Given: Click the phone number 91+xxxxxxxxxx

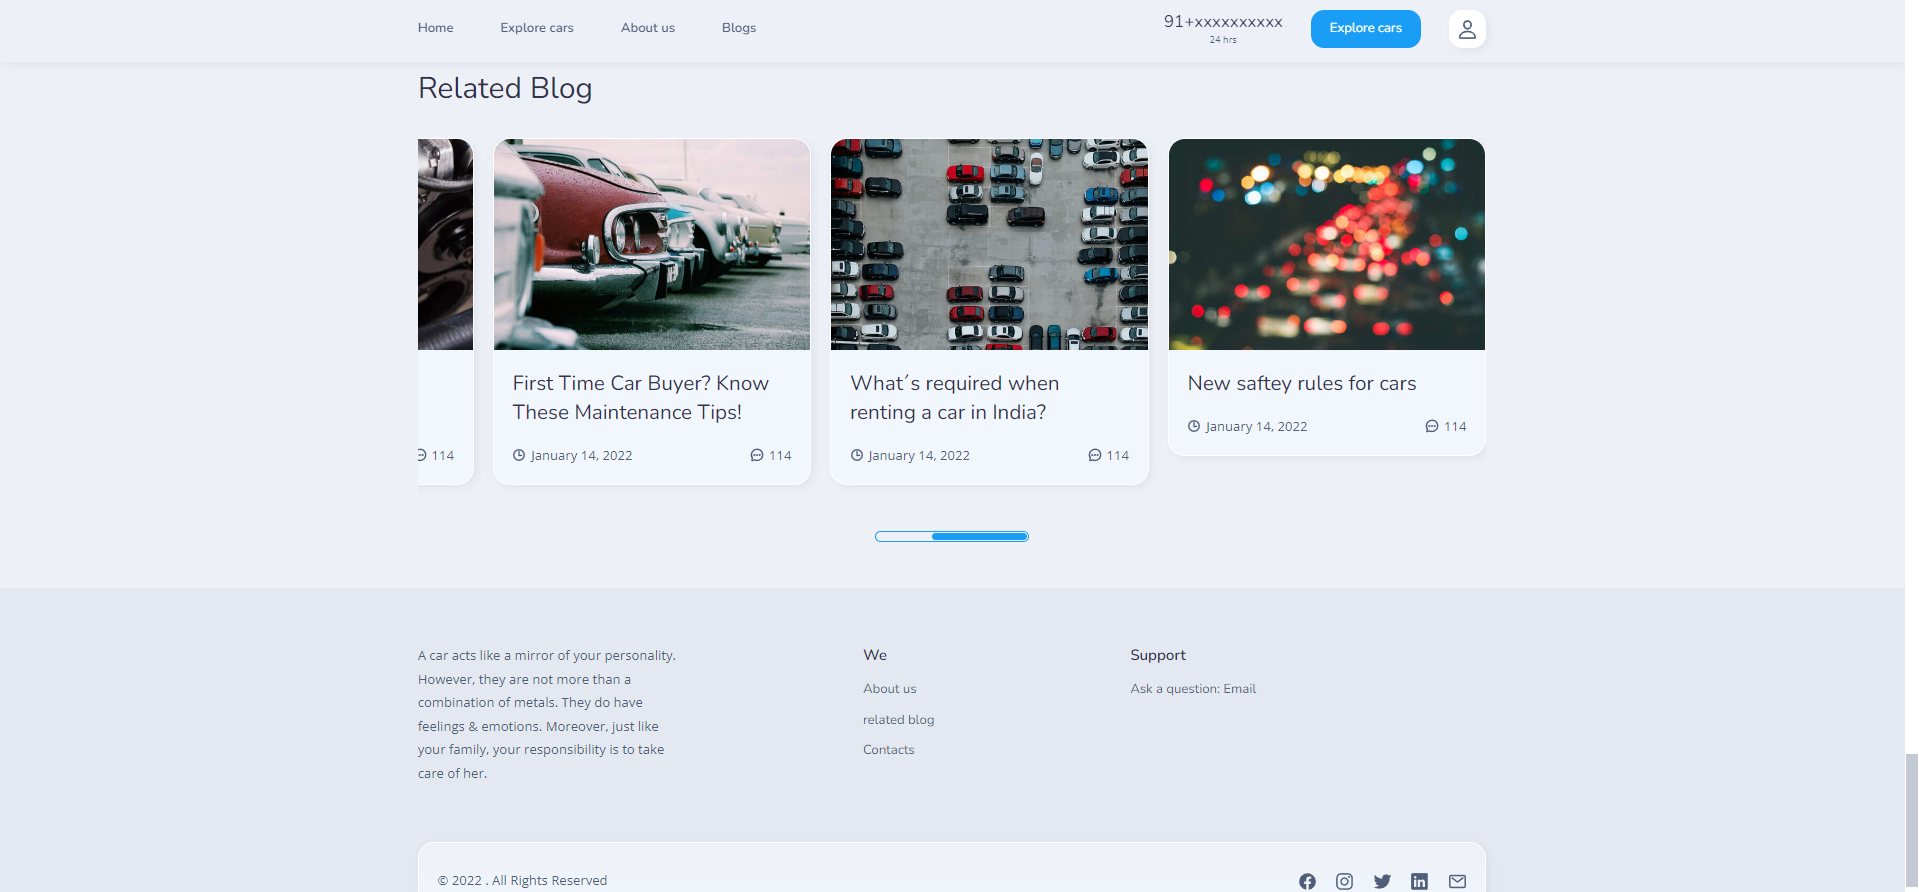Looking at the screenshot, I should point(1222,22).
